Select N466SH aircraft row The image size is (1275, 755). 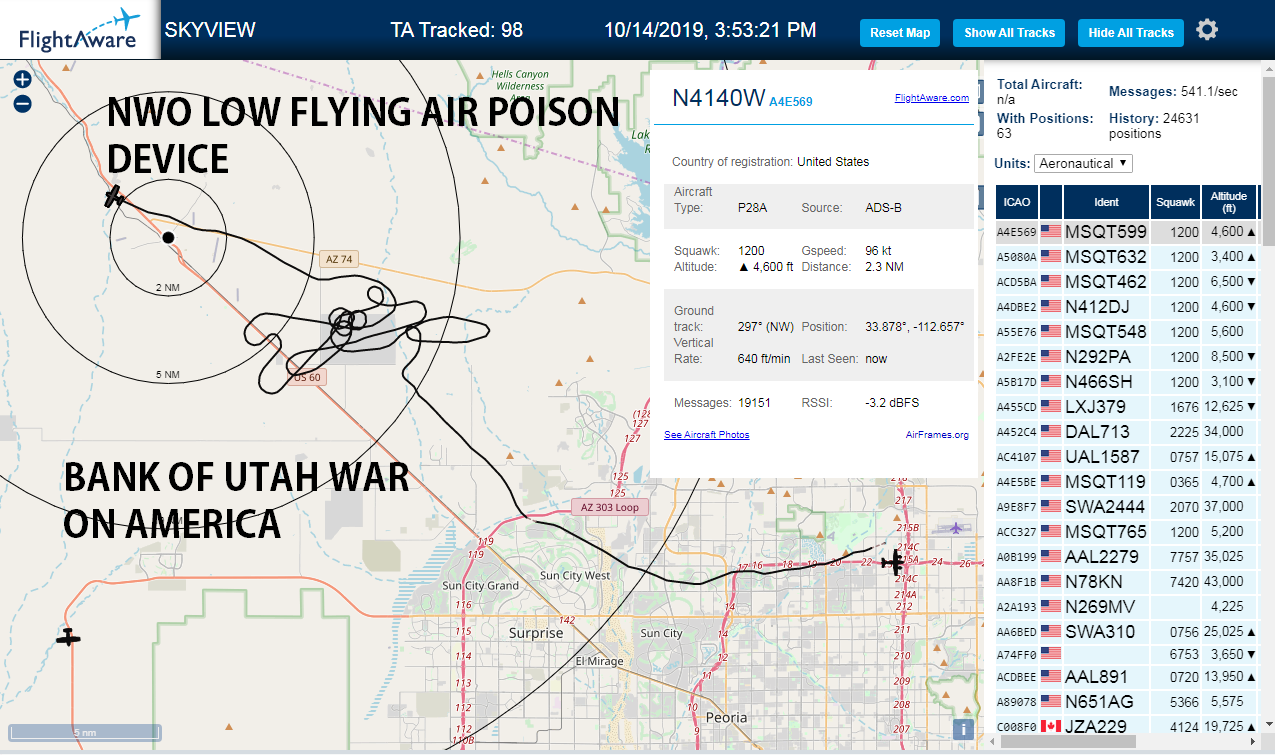[1126, 382]
